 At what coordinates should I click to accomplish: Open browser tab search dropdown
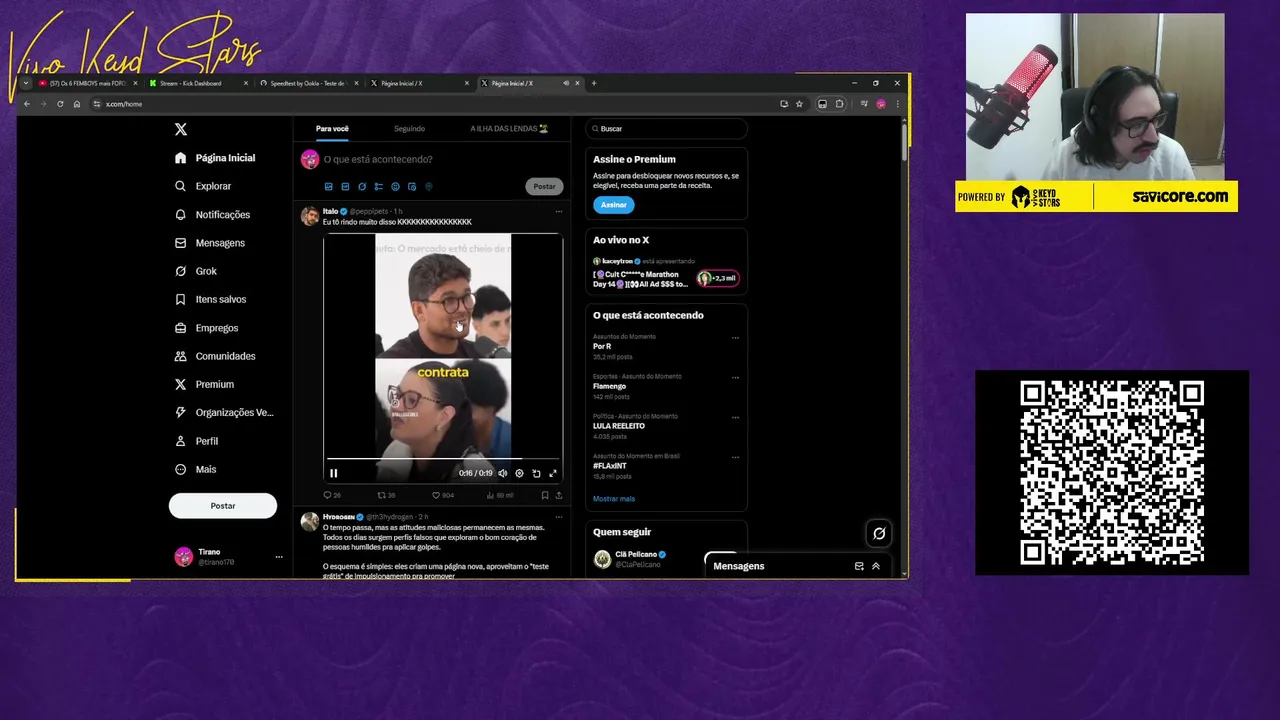click(26, 83)
